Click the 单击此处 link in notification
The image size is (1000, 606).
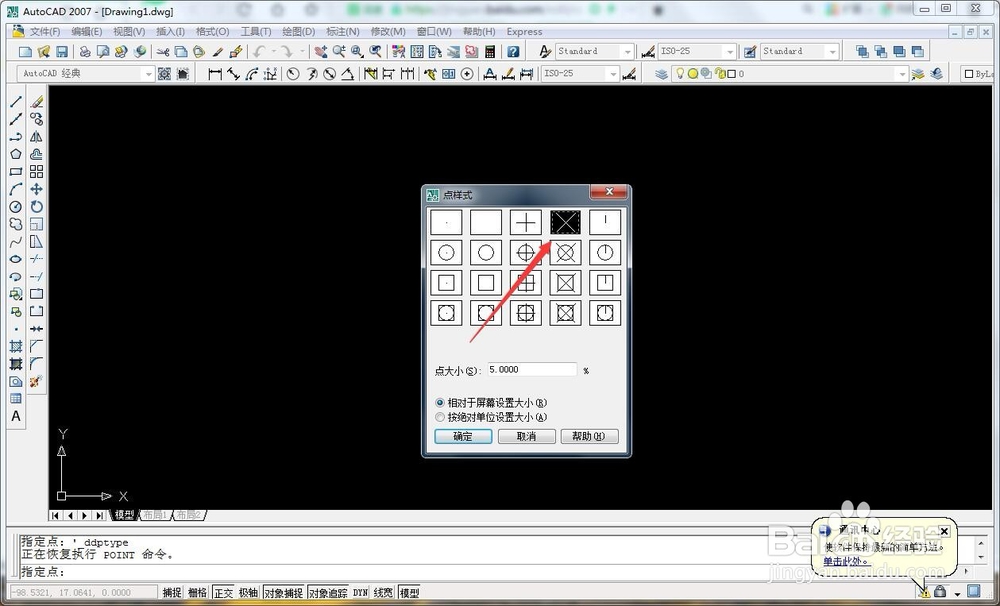click(x=846, y=561)
